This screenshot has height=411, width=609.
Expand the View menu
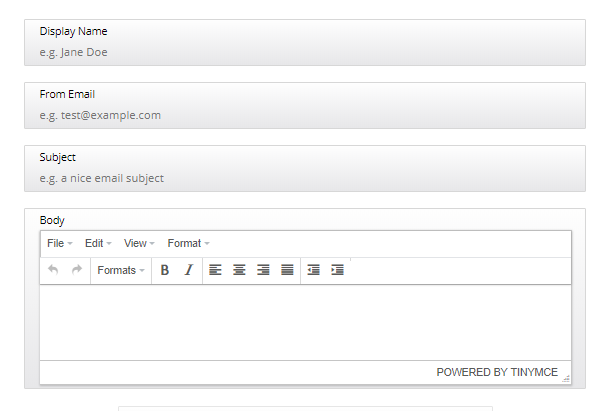(x=139, y=243)
